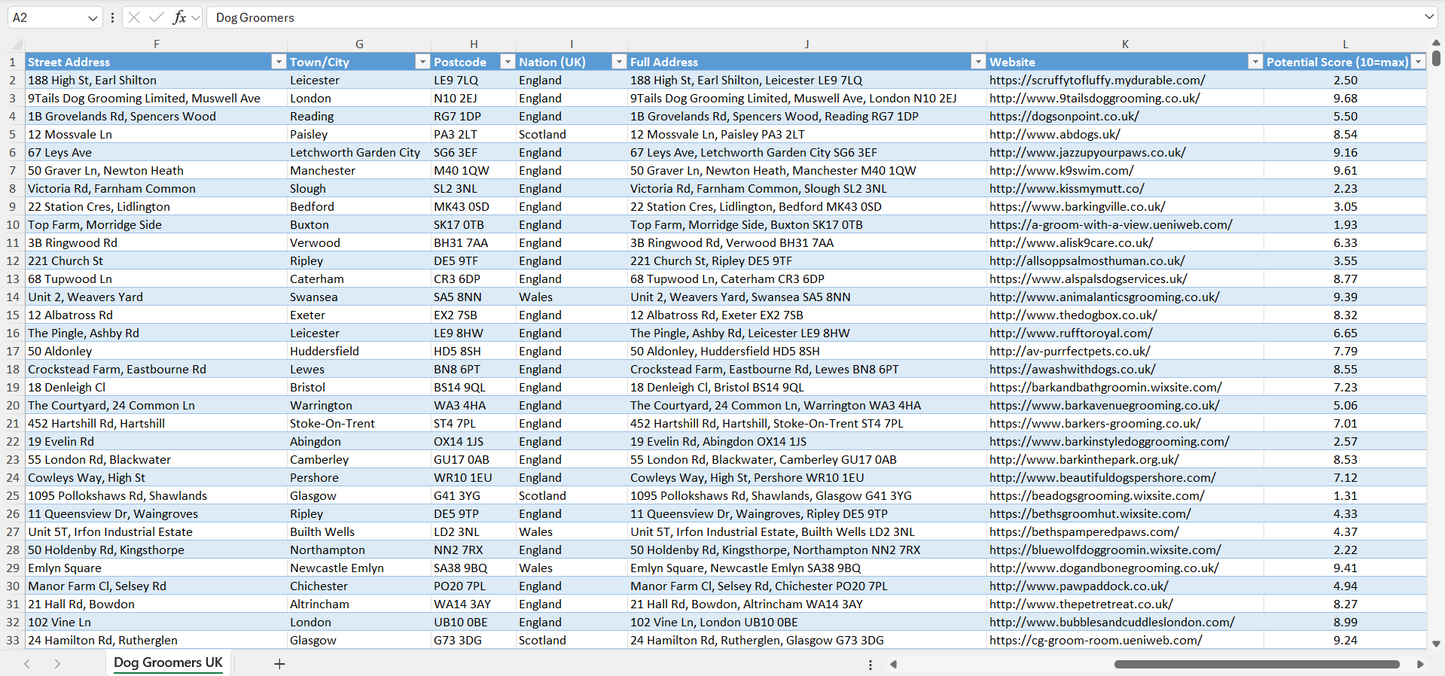Open the Street Address filter dropdown
This screenshot has height=676, width=1445.
278,62
